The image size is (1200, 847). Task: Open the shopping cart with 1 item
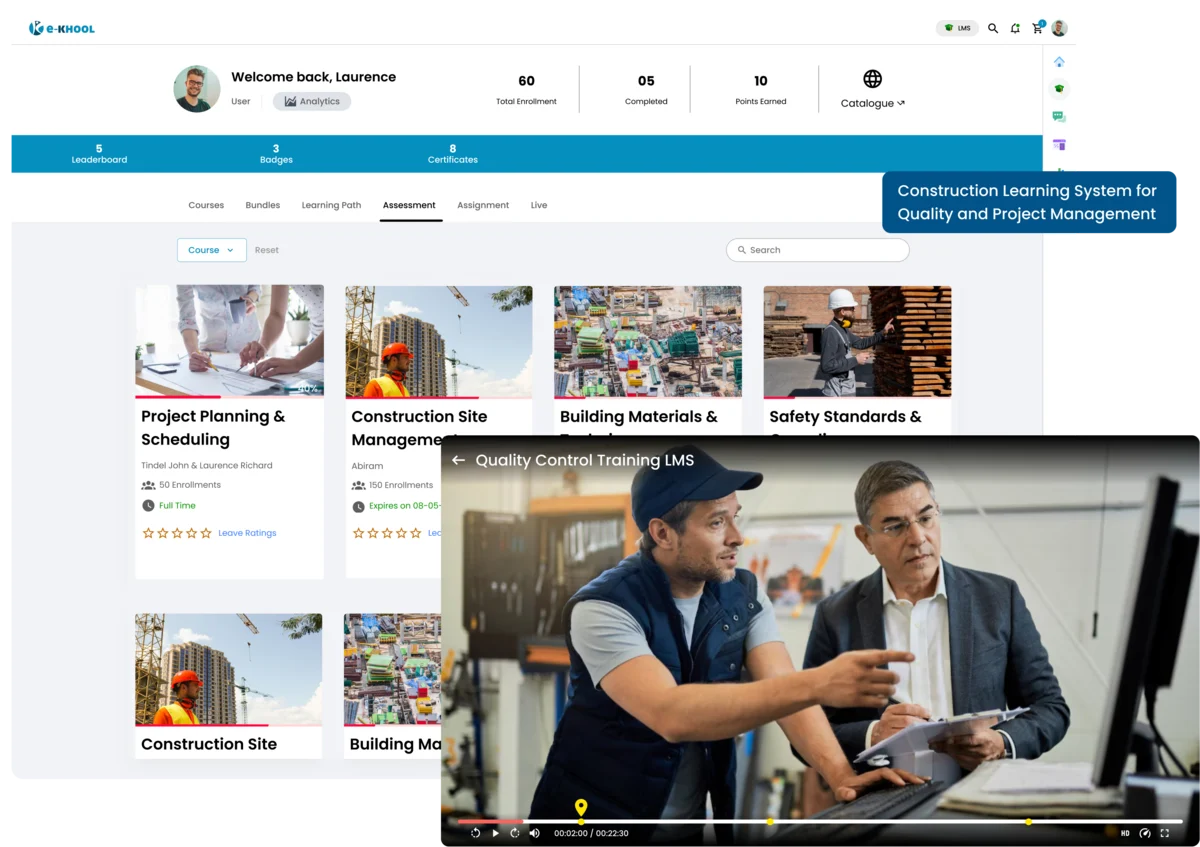point(1037,28)
